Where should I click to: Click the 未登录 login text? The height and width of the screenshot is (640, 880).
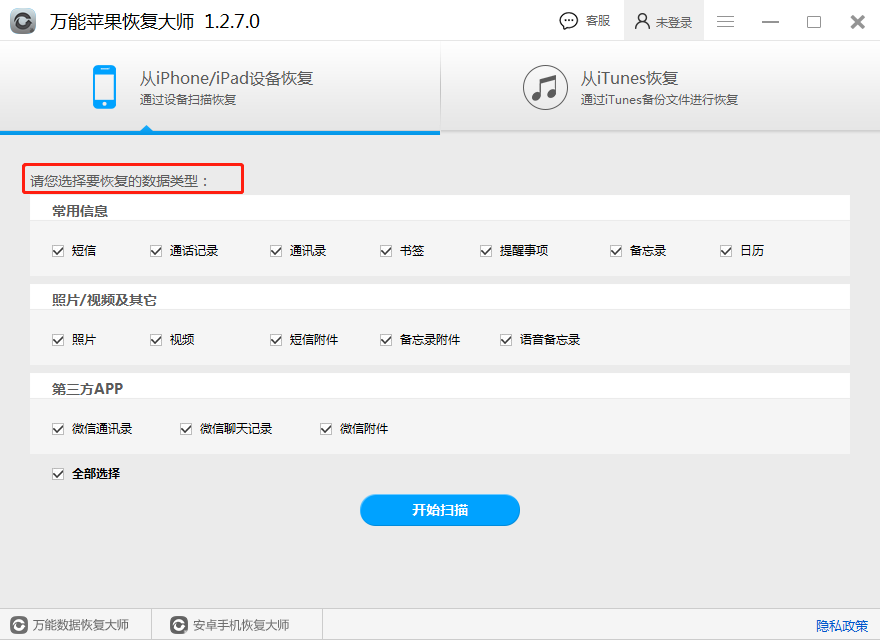click(673, 22)
